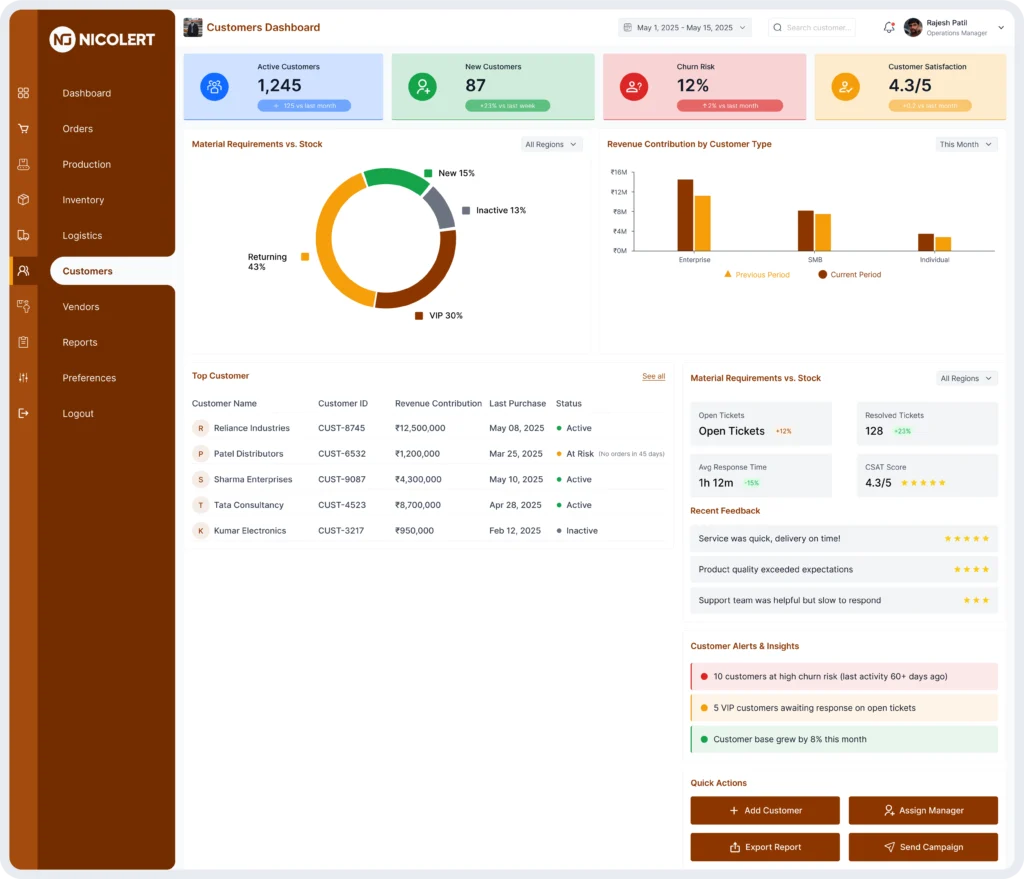Expand the Rajesh Patil profile menu

[x=1001, y=28]
